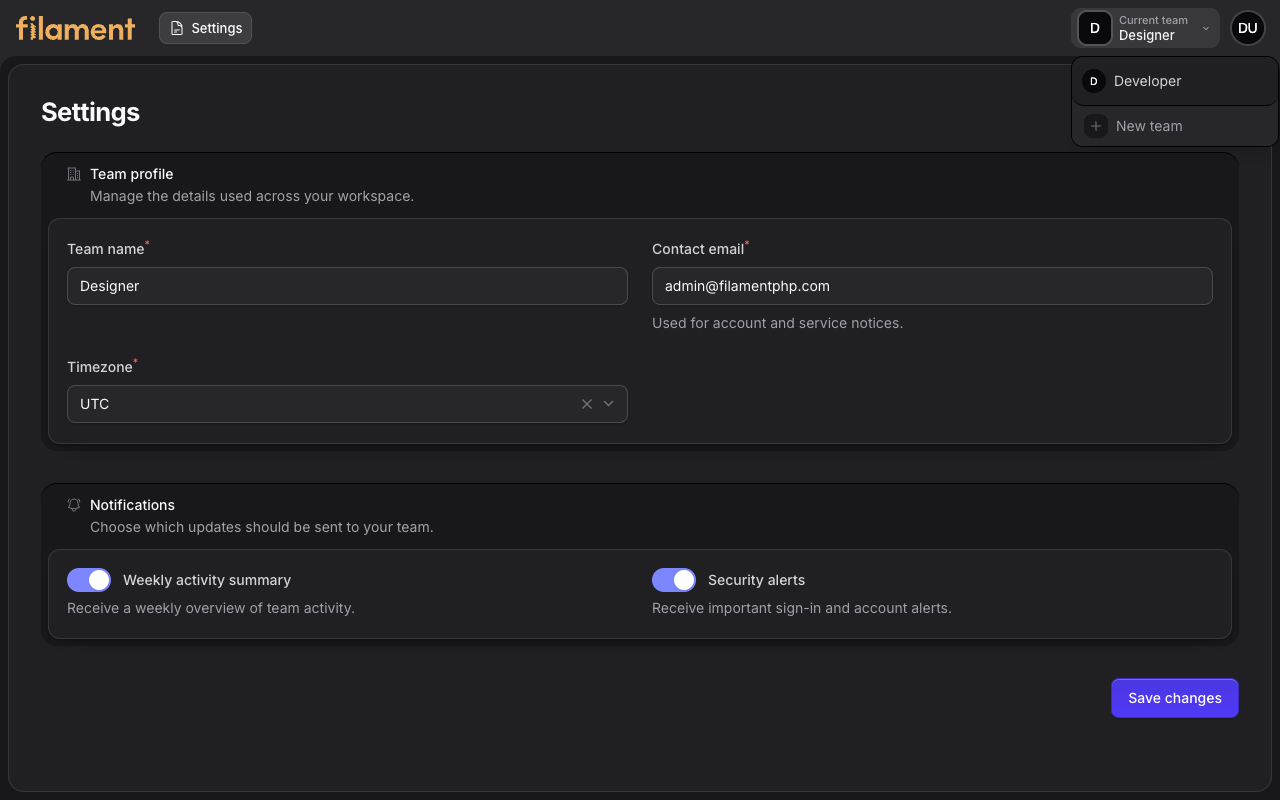Viewport: 1280px width, 800px height.
Task: Toggle Security alerts switch
Action: tap(674, 580)
